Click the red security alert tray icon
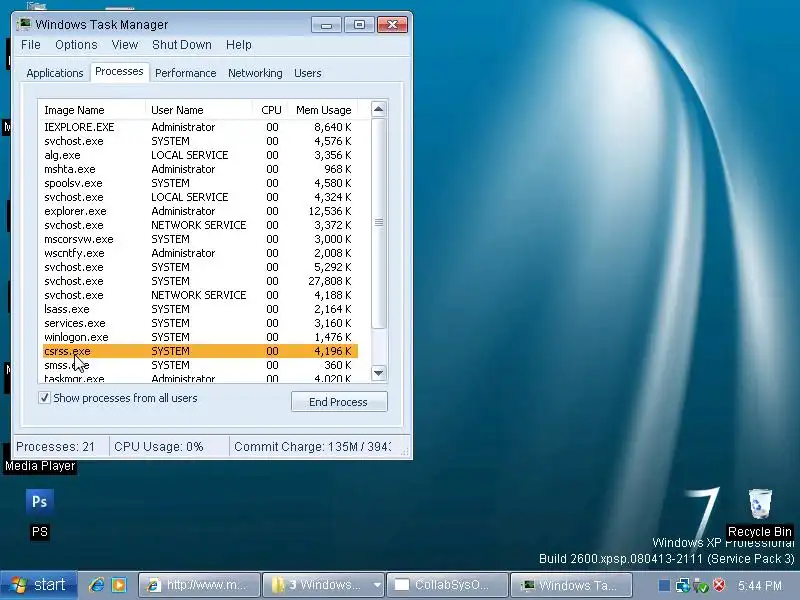 tap(719, 585)
